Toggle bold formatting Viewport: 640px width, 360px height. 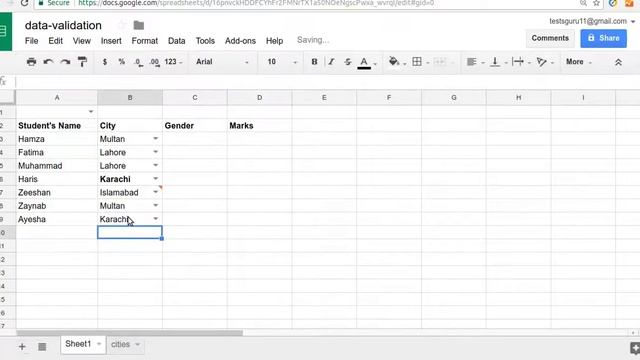314,62
